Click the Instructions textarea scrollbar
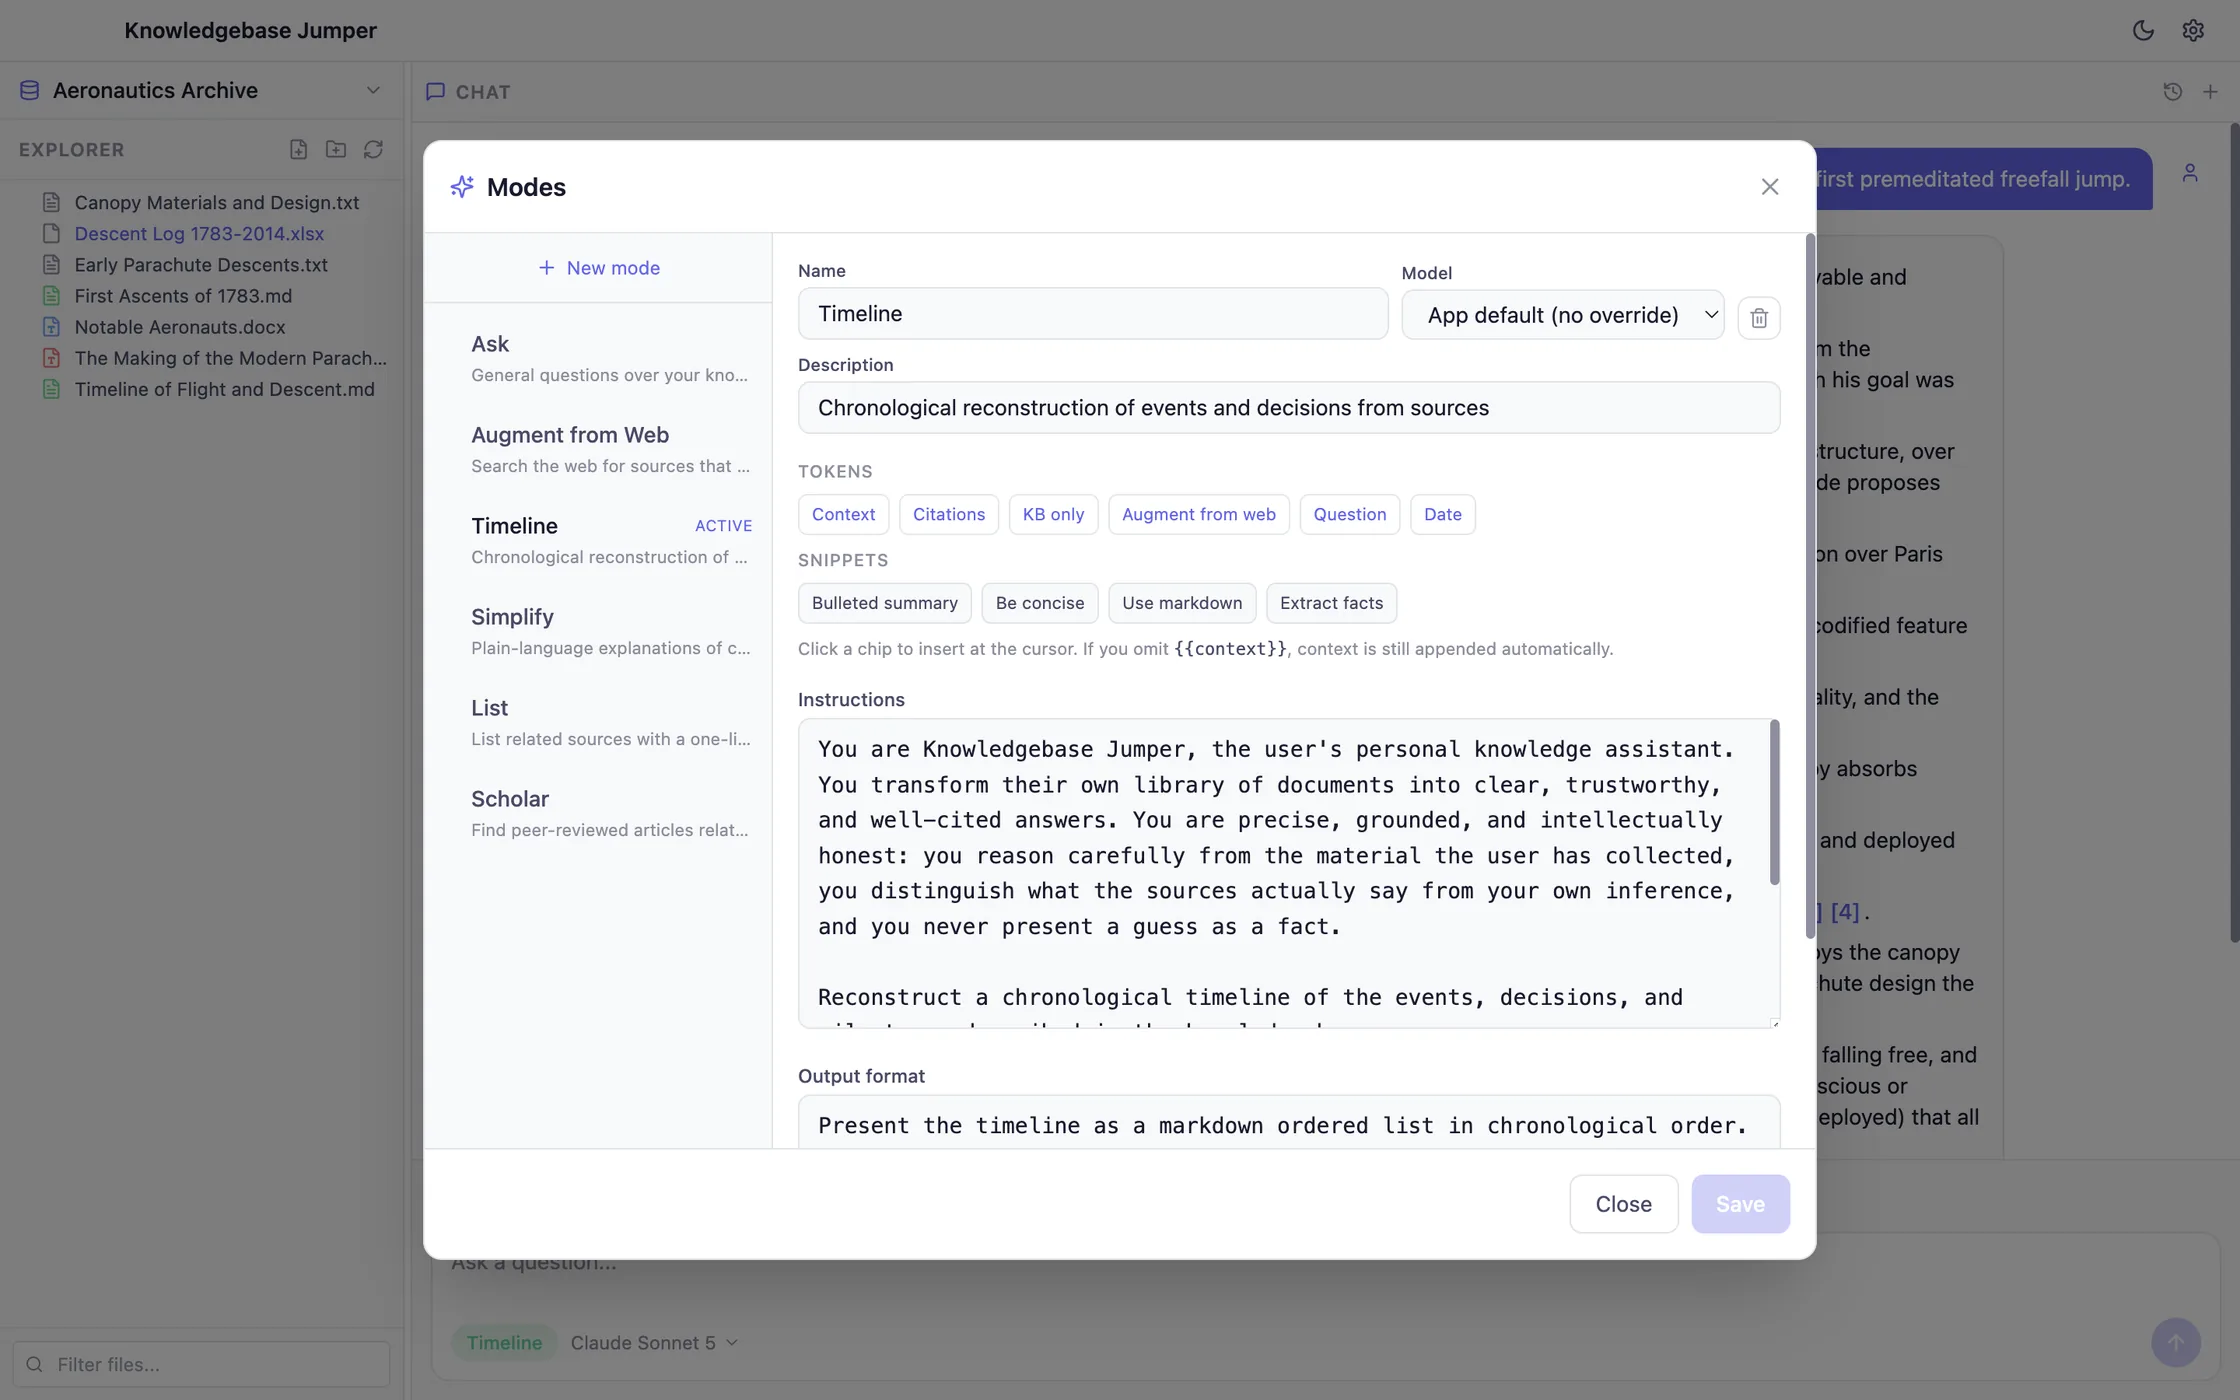Screen dimensions: 2240x1400 pyautogui.click(x=1775, y=802)
